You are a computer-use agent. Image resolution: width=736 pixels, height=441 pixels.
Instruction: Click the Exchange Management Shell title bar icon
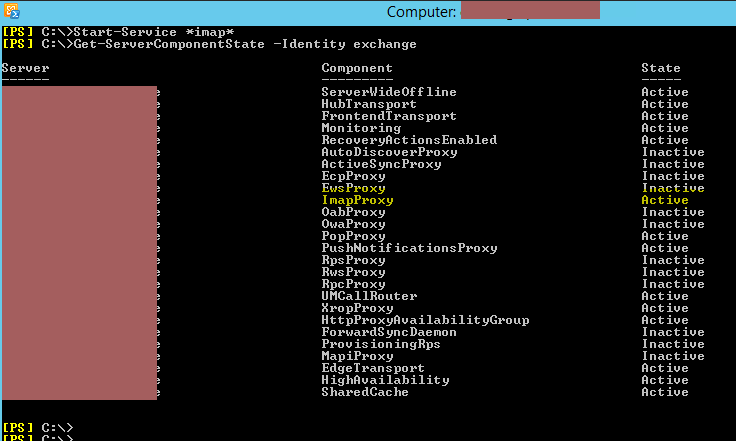pyautogui.click(x=11, y=11)
